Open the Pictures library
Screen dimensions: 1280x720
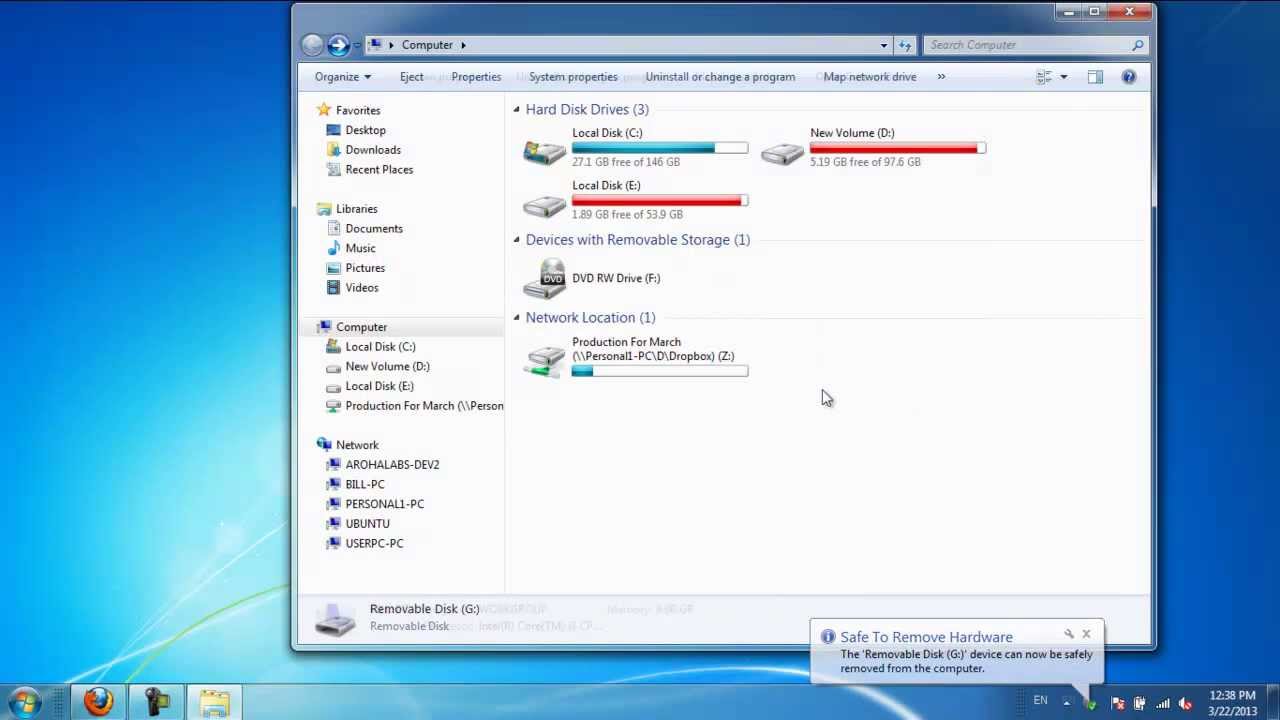click(365, 268)
